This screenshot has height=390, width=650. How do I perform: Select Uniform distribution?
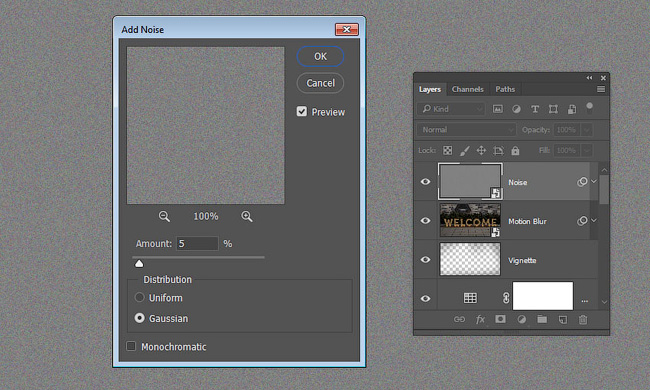[x=139, y=297]
